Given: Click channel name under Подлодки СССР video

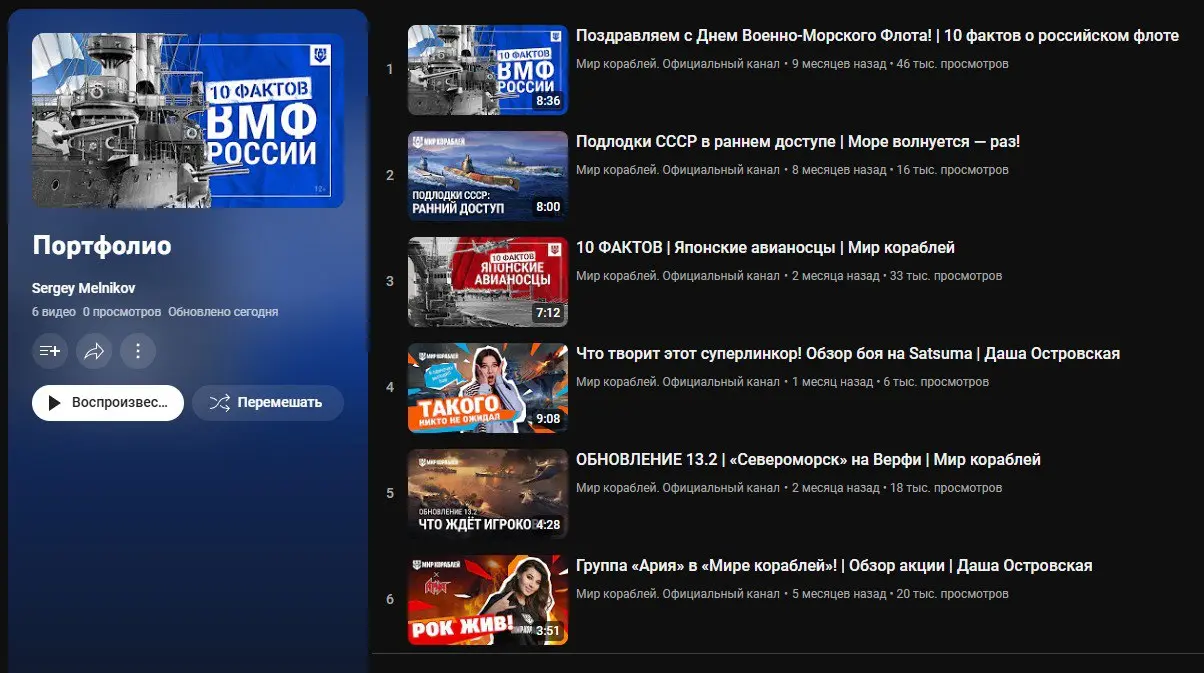Looking at the screenshot, I should 678,170.
